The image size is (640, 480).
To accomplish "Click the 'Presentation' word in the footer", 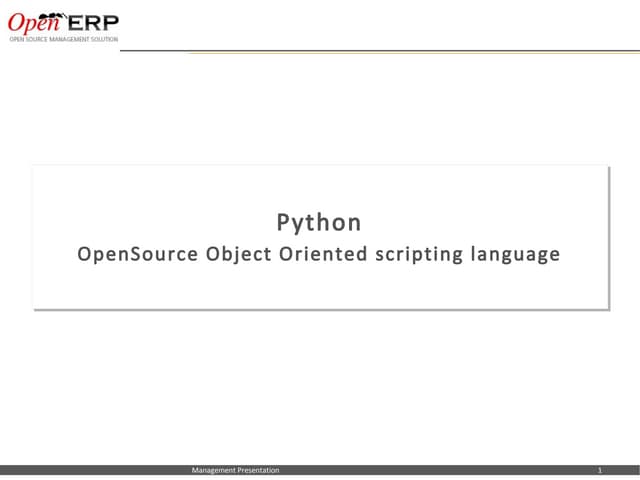I will pyautogui.click(x=259, y=470).
